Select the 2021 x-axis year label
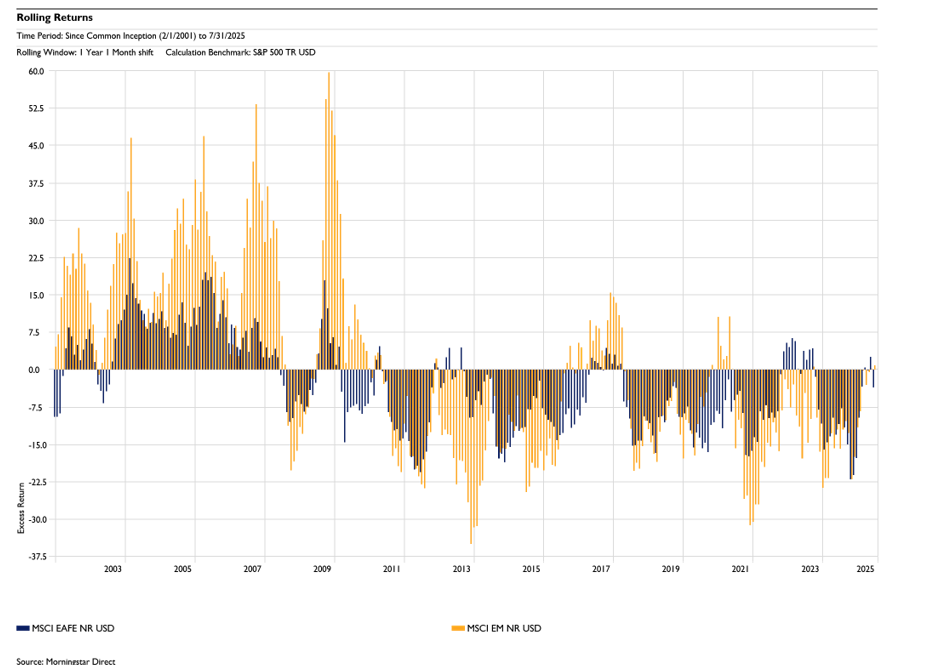The height and width of the screenshot is (665, 938). pos(740,569)
